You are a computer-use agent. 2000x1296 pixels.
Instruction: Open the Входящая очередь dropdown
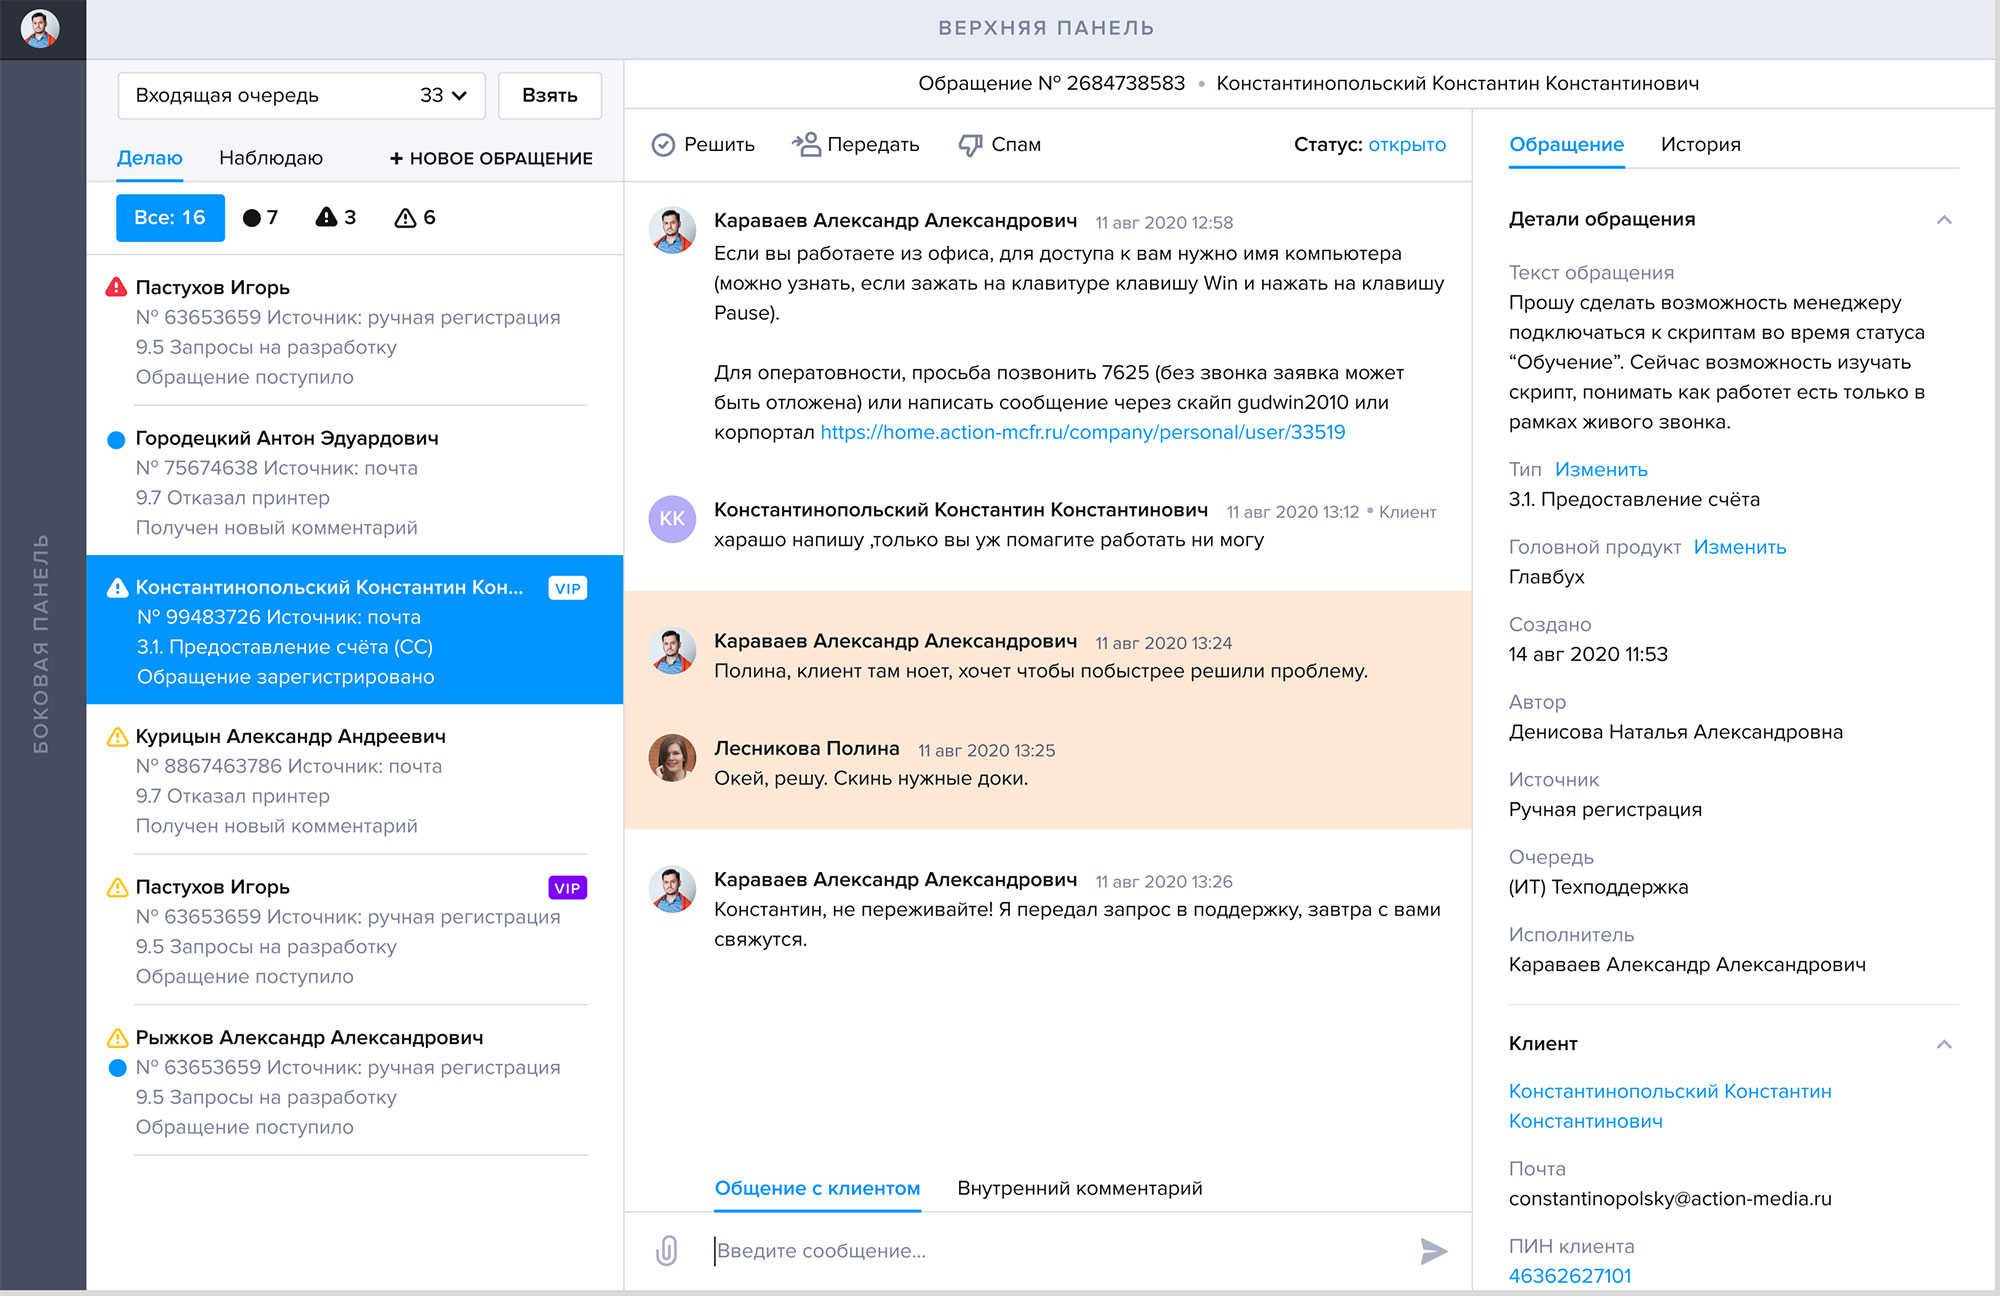point(301,96)
